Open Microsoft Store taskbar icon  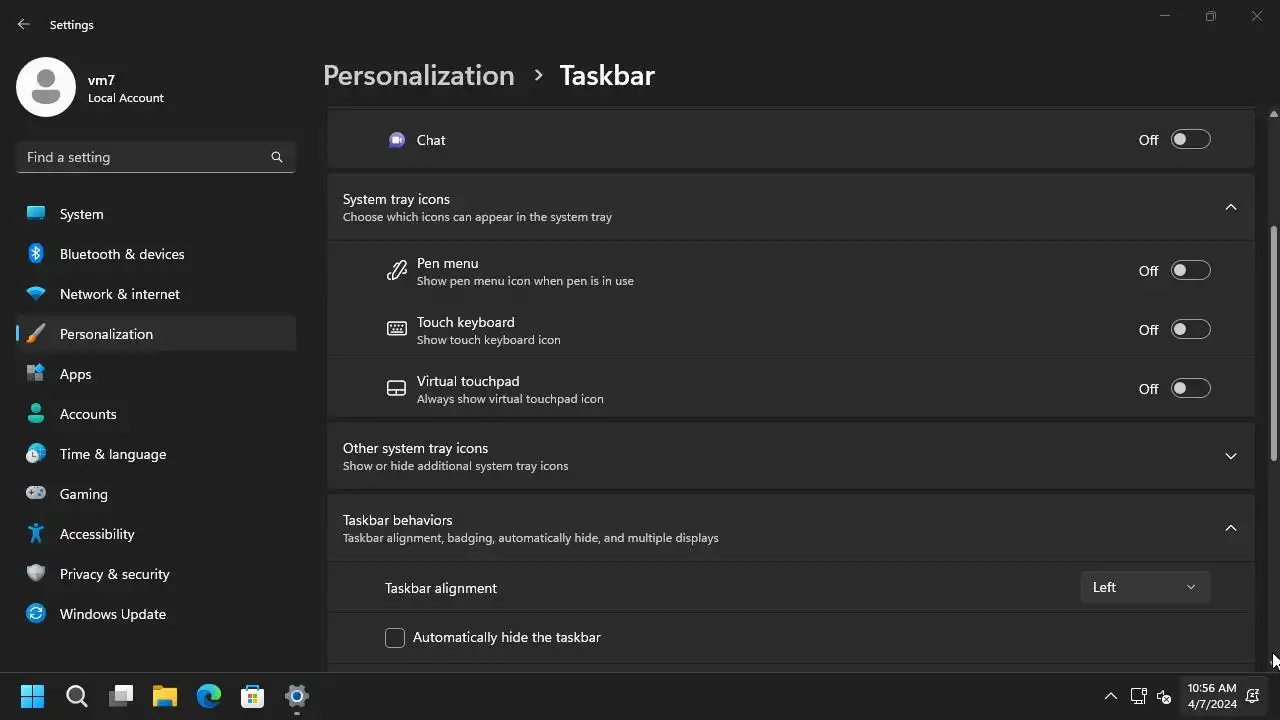click(x=253, y=696)
